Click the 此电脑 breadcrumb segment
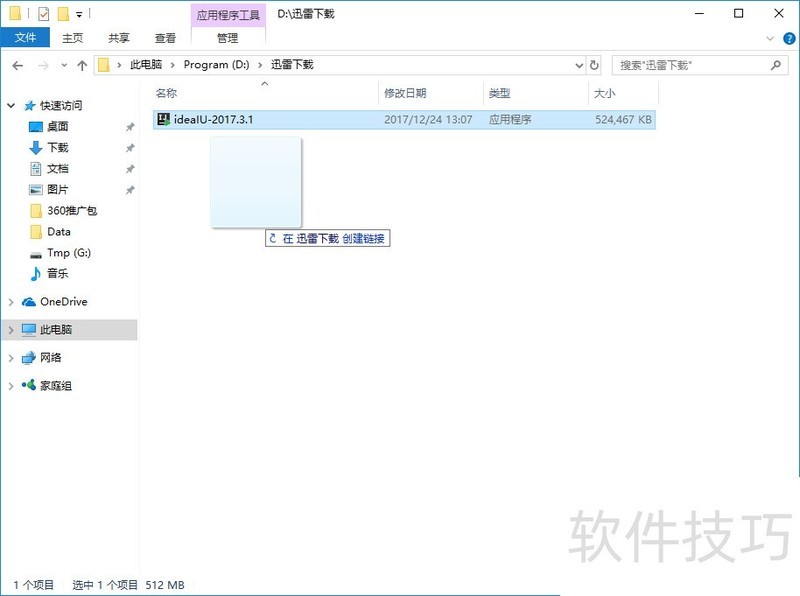 (146, 65)
